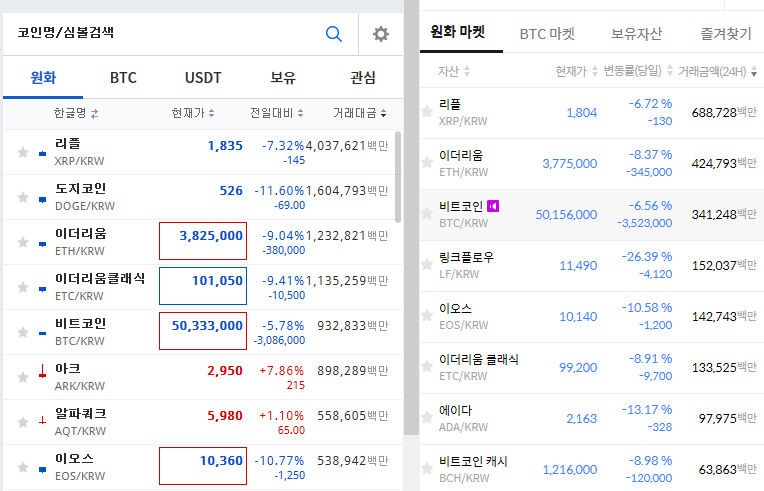Click the magnifier search icon

tap(334, 34)
